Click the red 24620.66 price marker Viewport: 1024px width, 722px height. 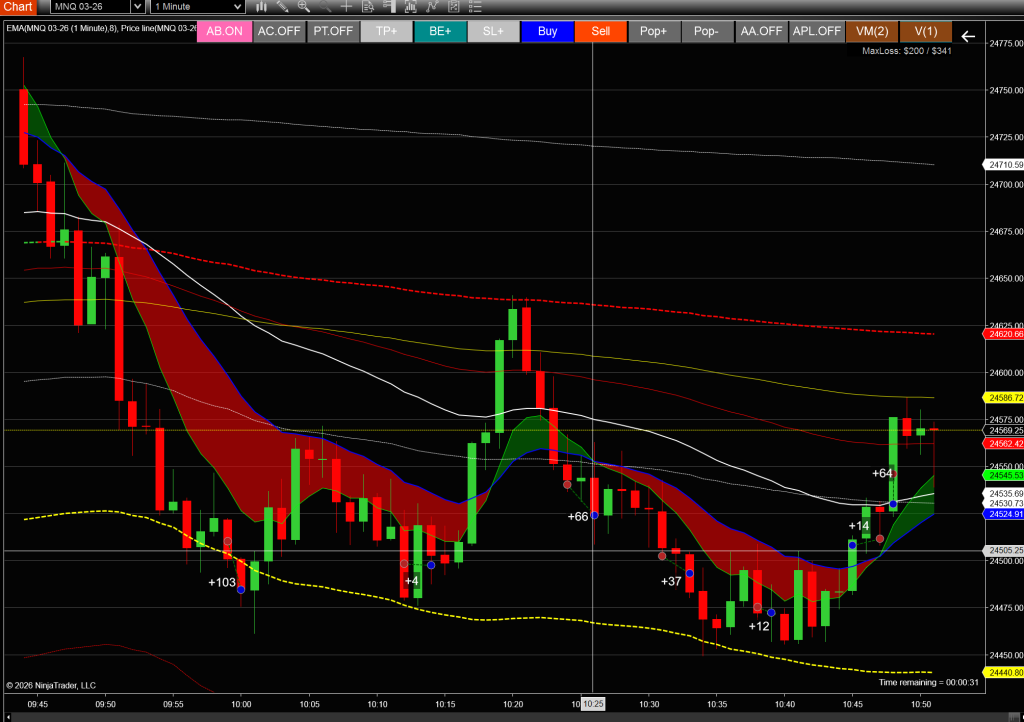point(1004,334)
